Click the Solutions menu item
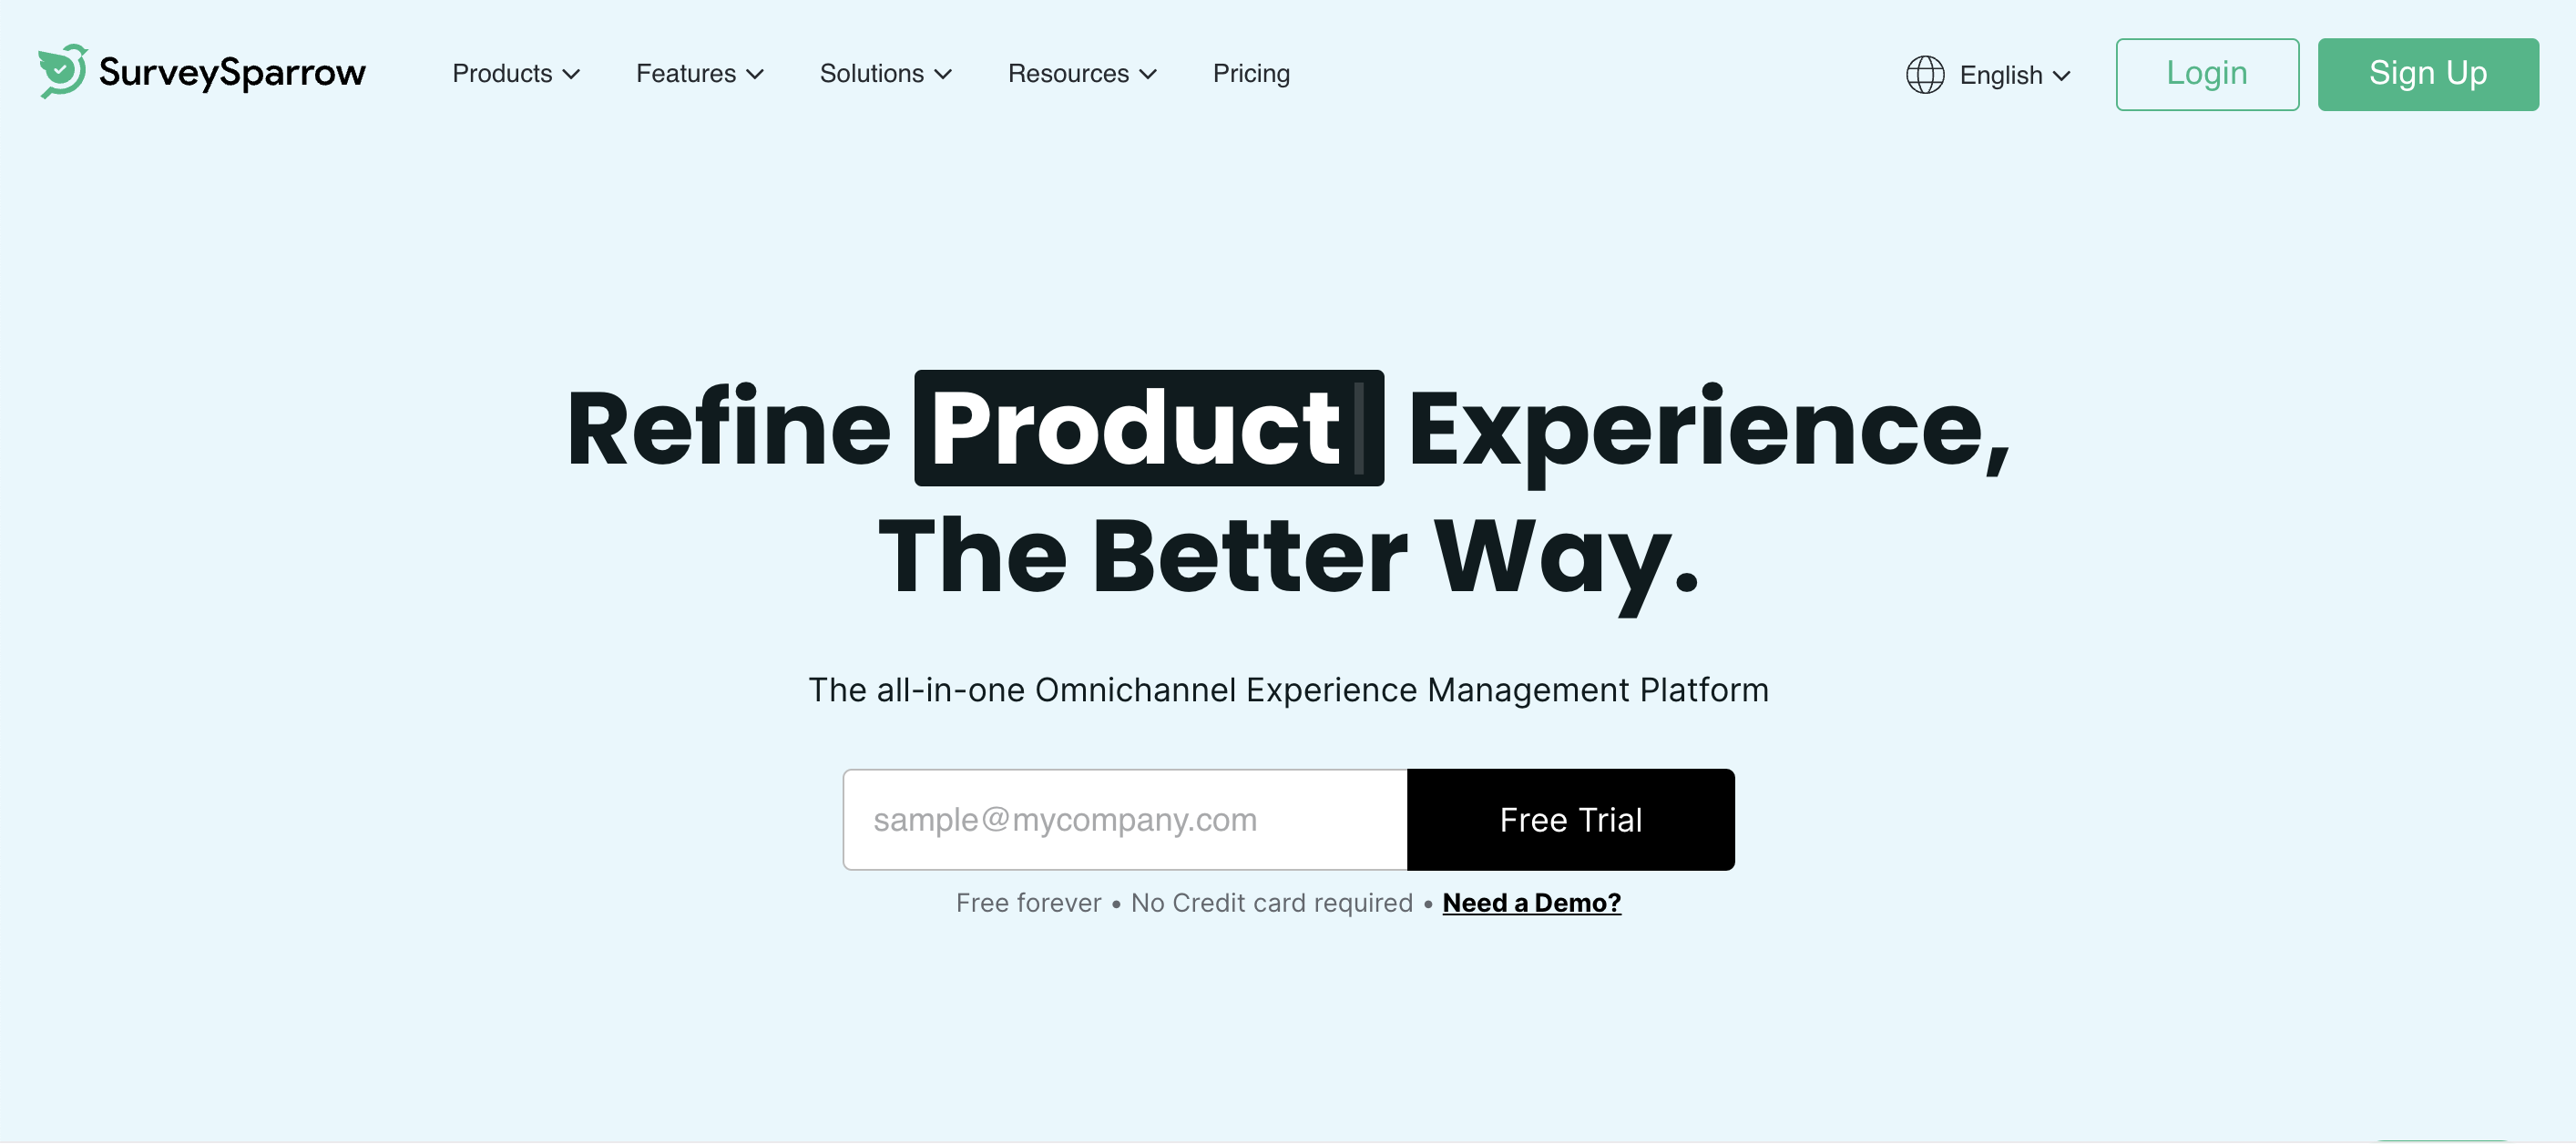This screenshot has height=1144, width=2576. (885, 72)
